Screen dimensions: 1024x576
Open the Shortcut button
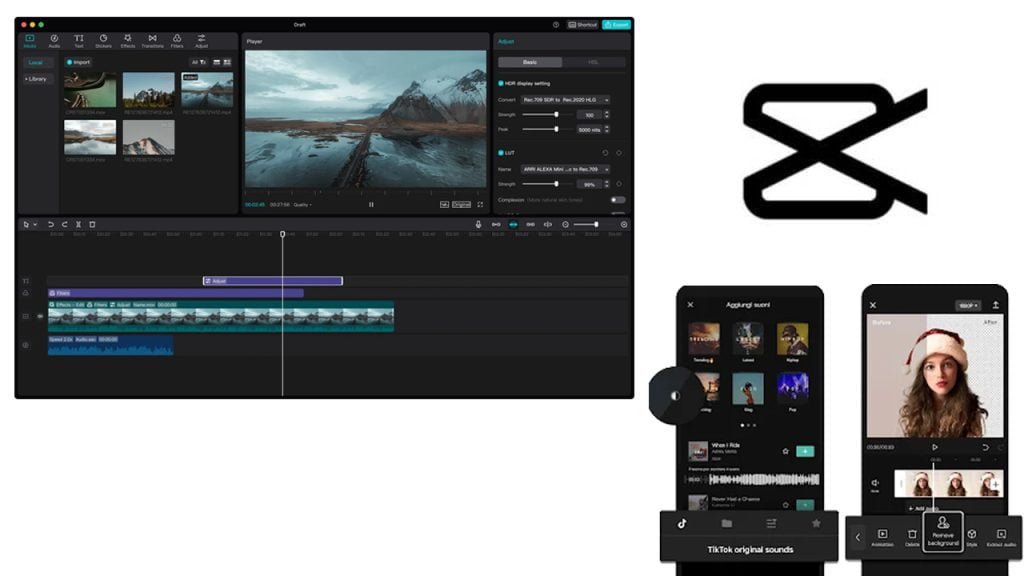tap(583, 25)
